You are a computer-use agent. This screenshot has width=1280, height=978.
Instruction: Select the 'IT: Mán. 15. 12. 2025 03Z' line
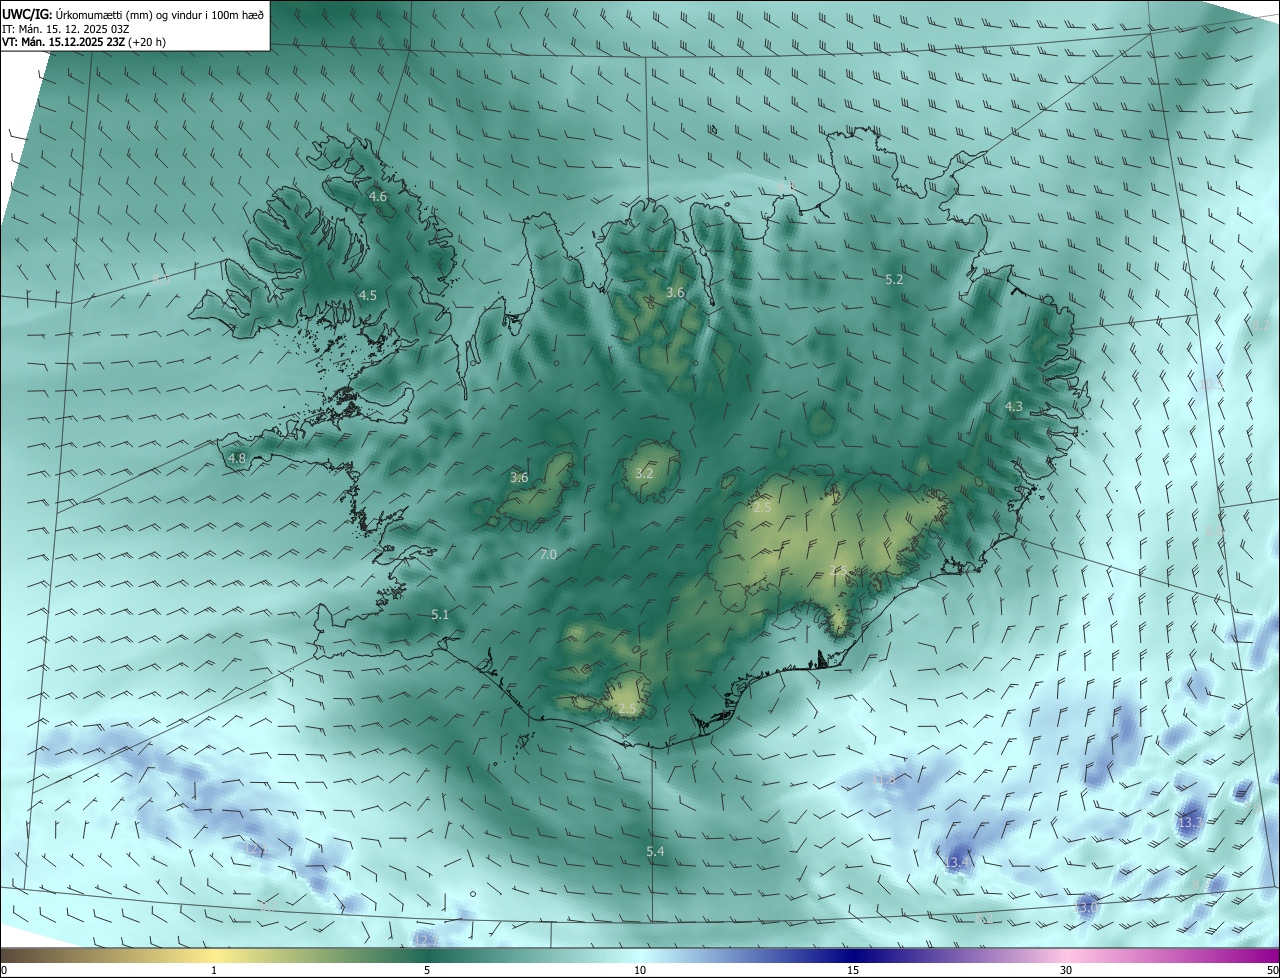tap(68, 29)
